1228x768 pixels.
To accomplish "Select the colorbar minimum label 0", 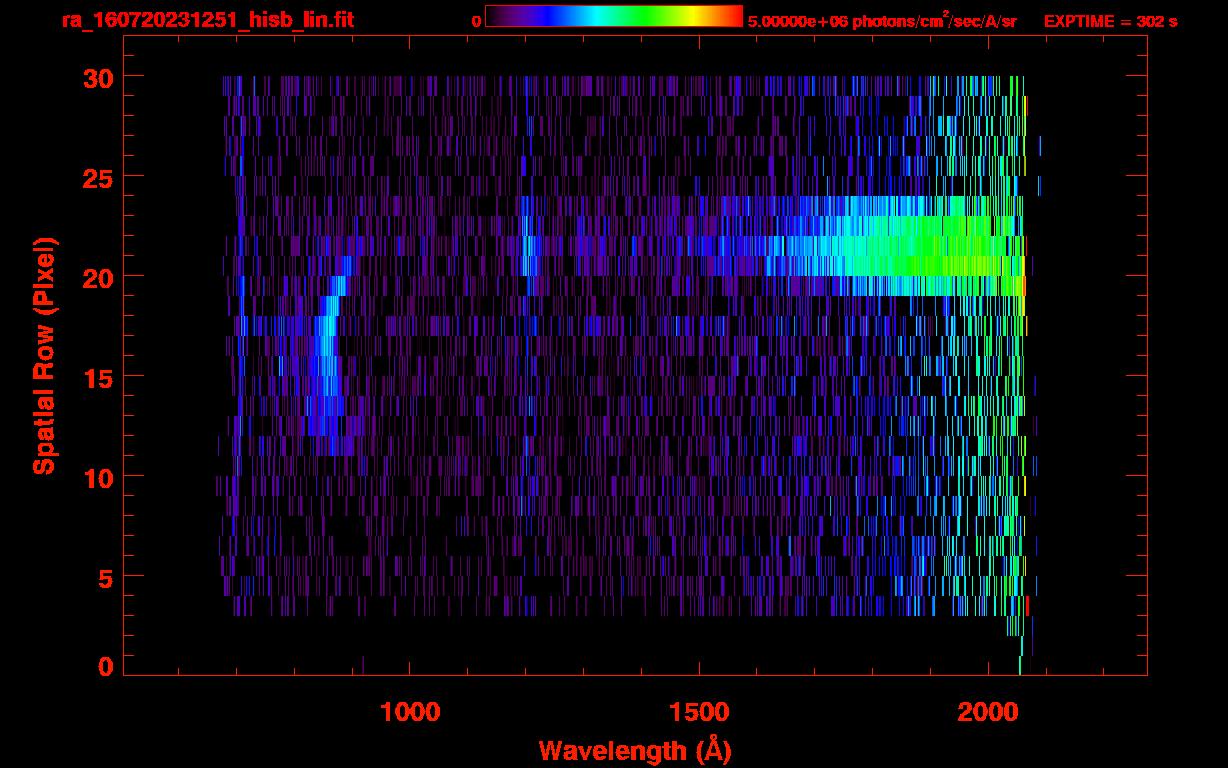I will tap(476, 21).
